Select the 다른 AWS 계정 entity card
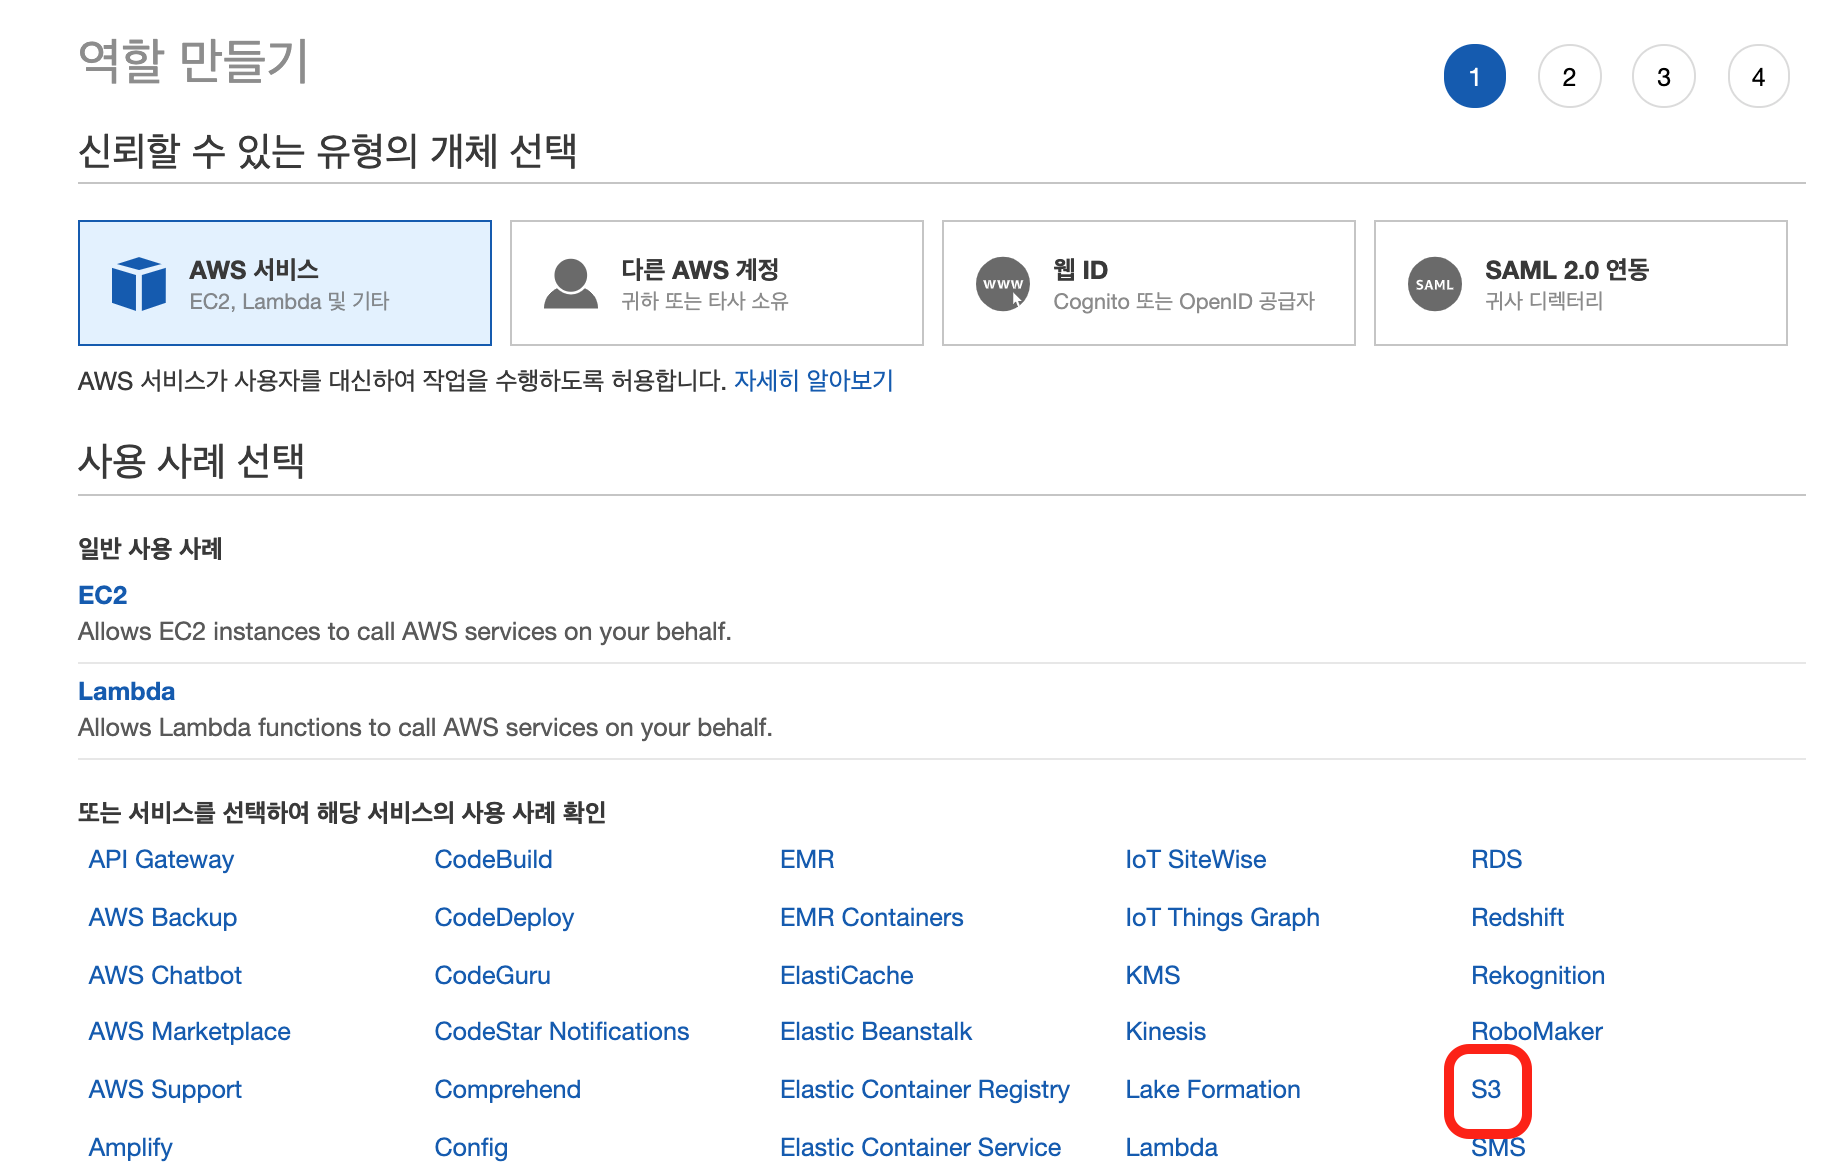Image resolution: width=1830 pixels, height=1174 pixels. [717, 283]
